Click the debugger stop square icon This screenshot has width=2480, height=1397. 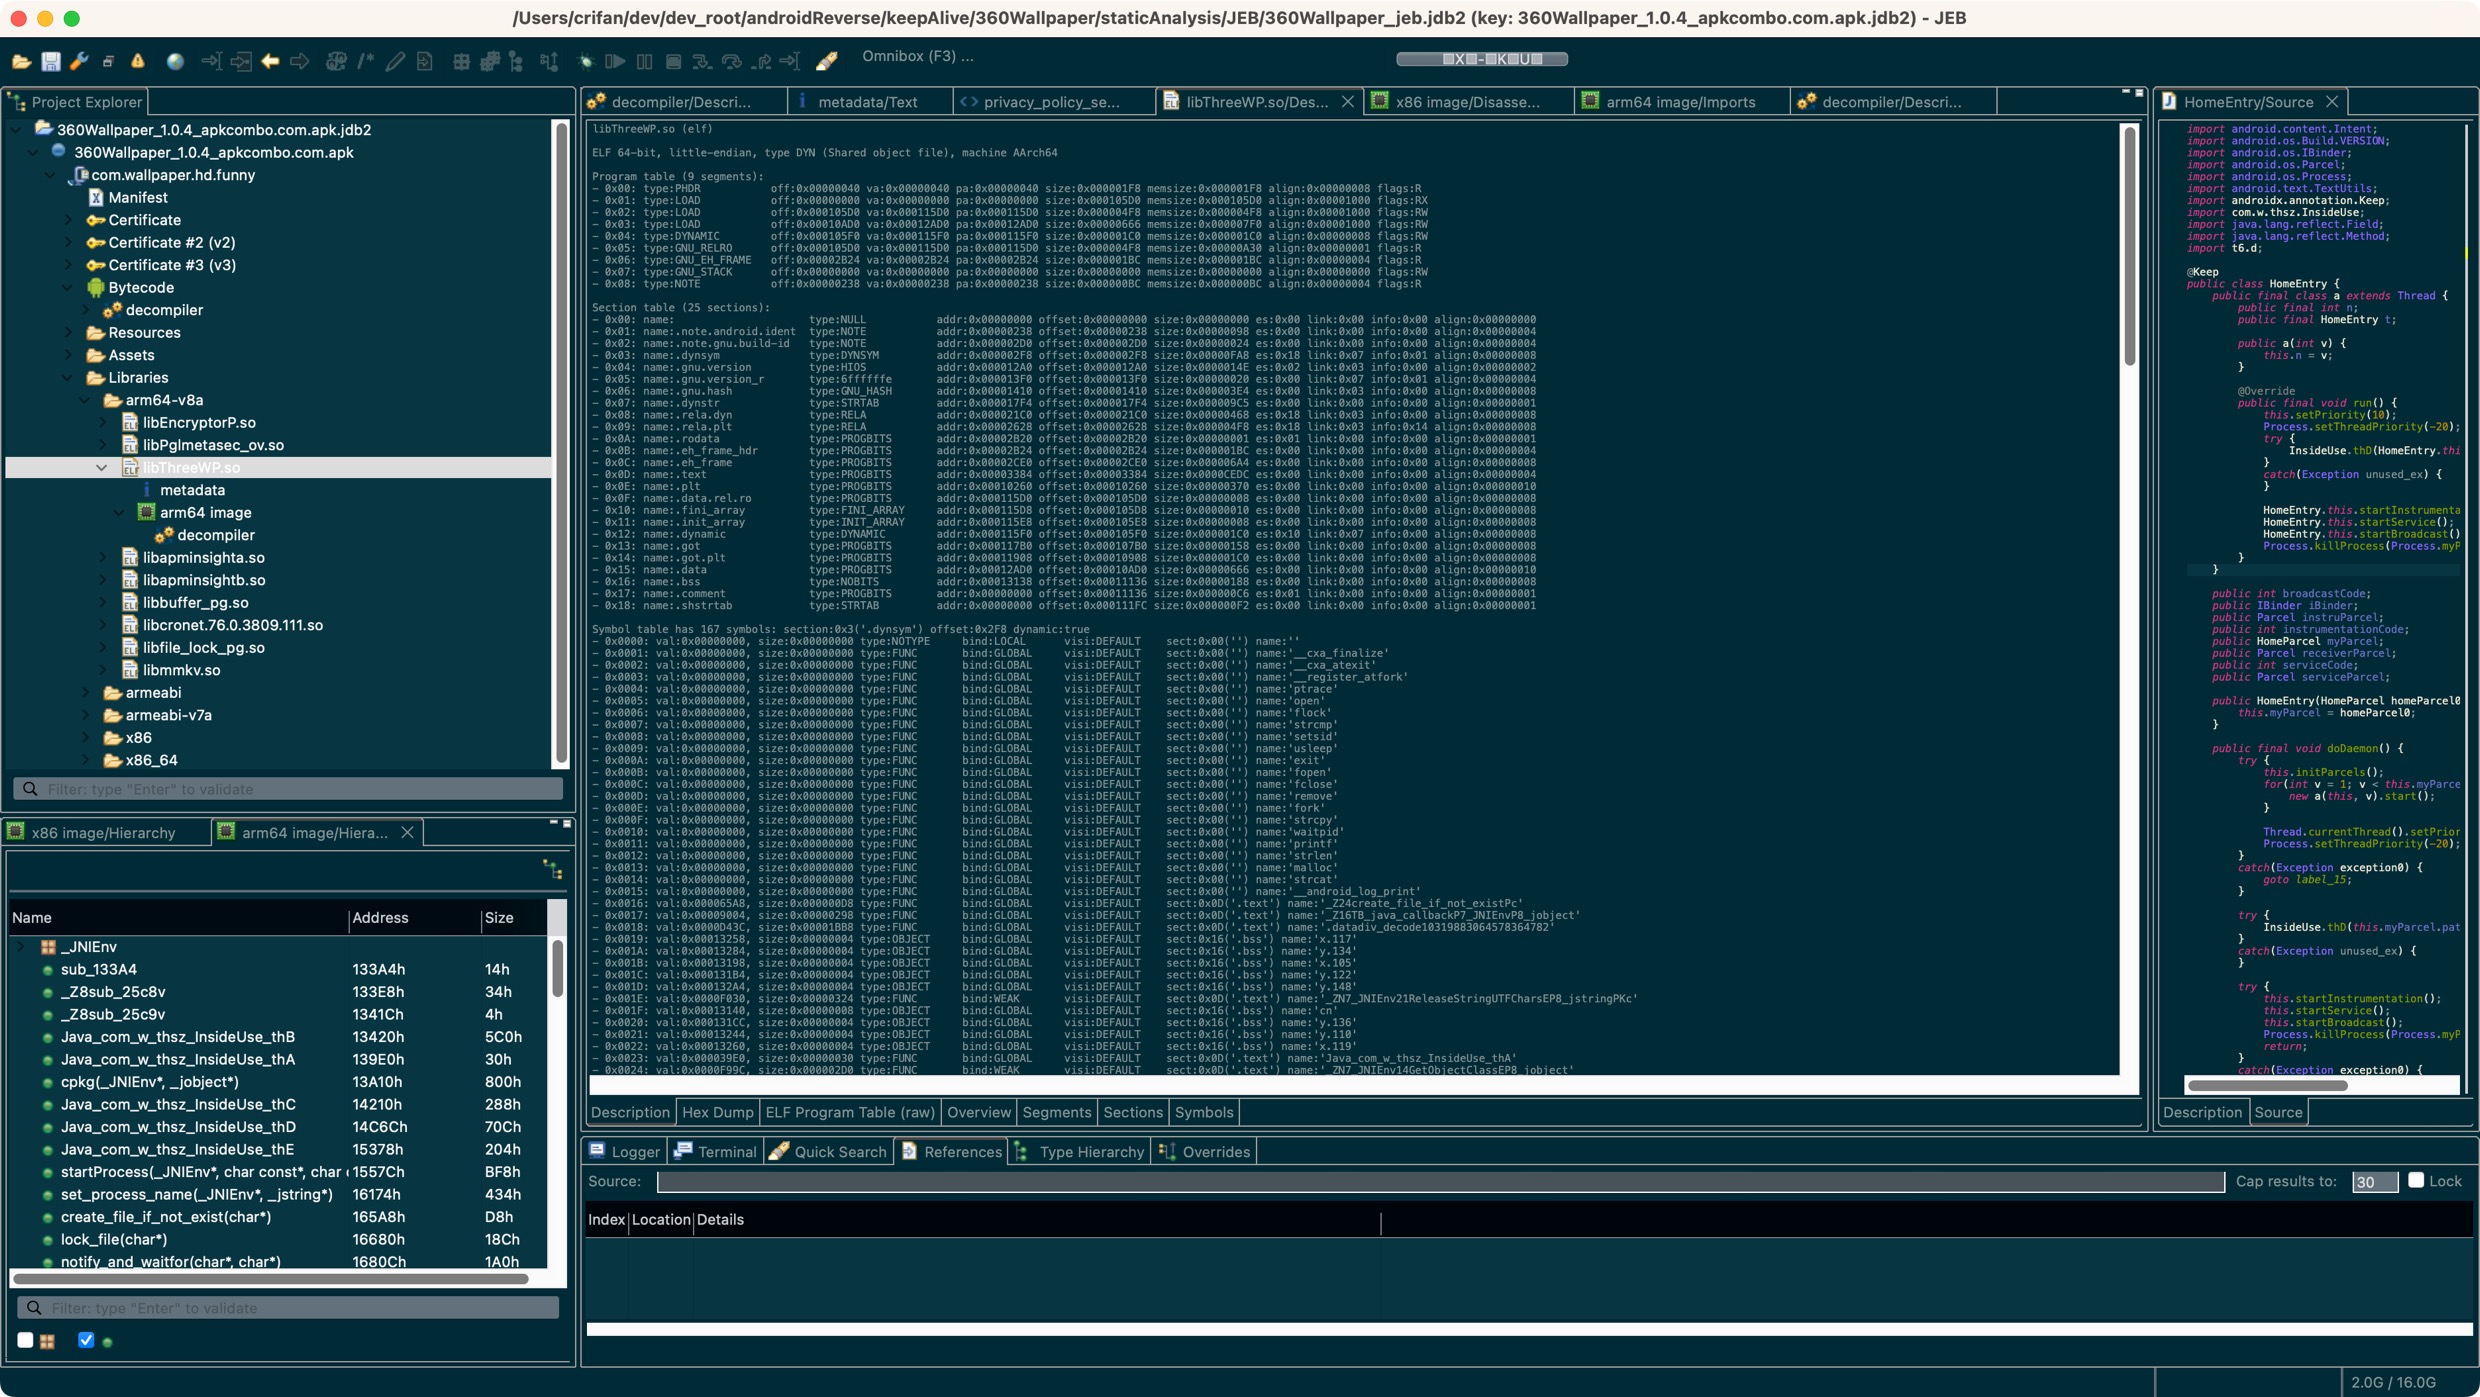point(673,61)
